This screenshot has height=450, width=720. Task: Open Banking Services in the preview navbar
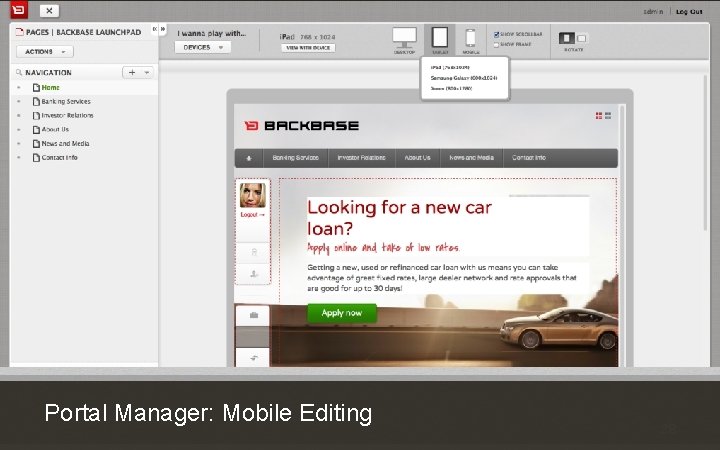[295, 158]
